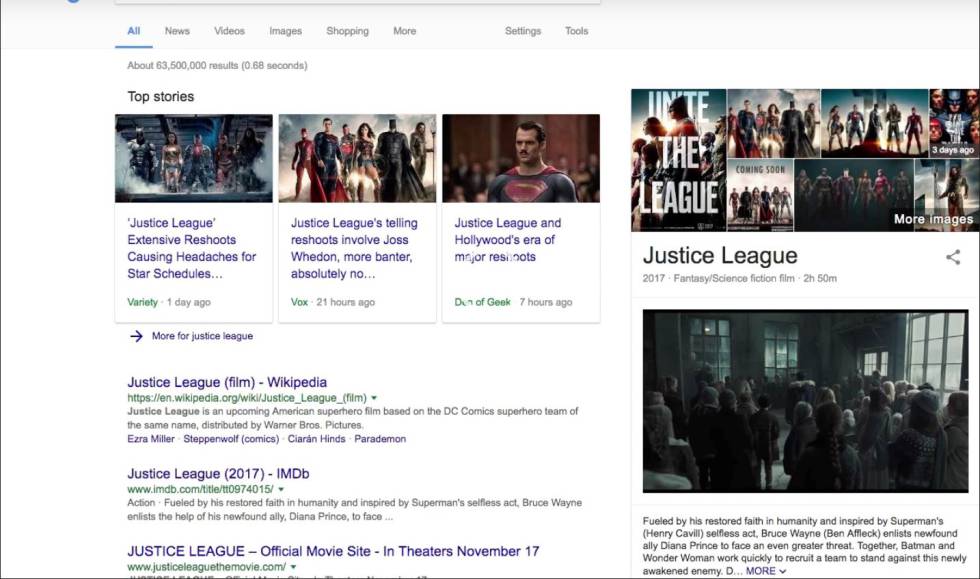Expand the description with MORE link

(x=766, y=571)
